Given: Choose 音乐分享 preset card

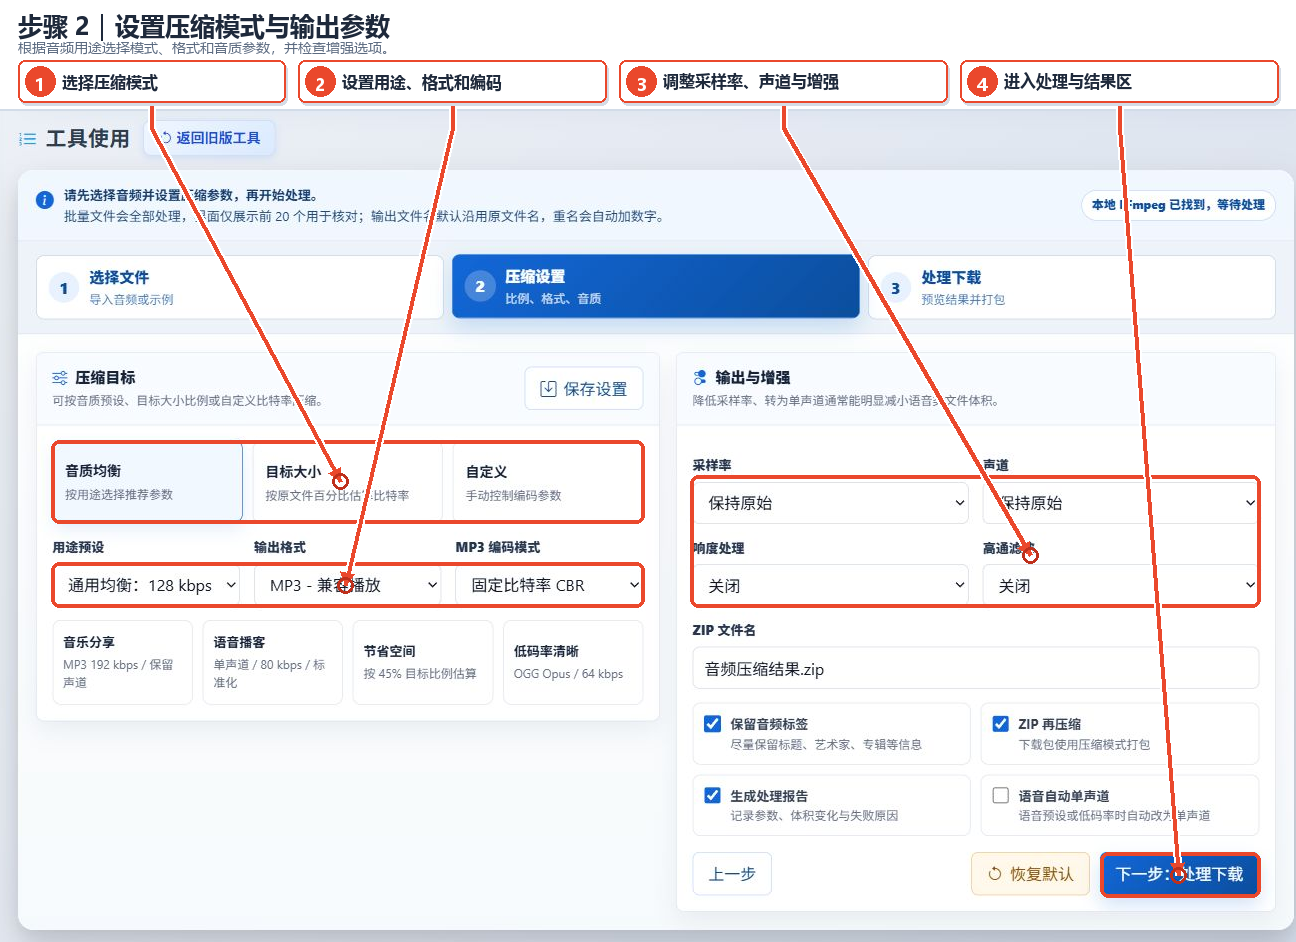Looking at the screenshot, I should pos(122,662).
